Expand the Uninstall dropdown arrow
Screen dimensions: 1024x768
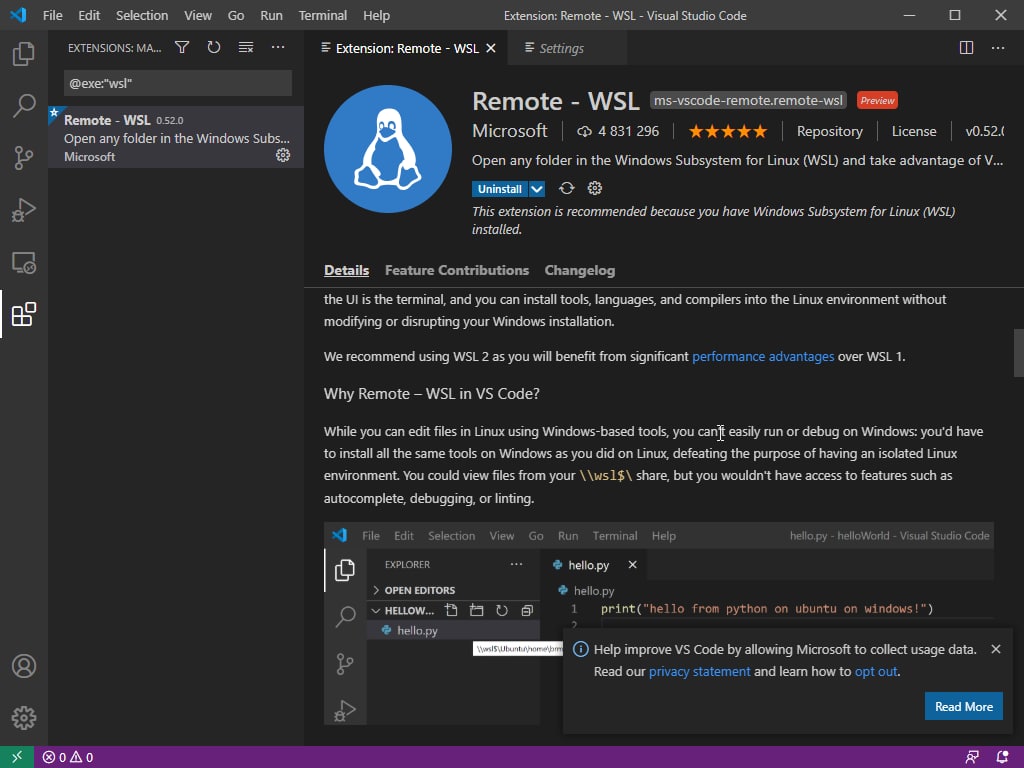(x=537, y=189)
